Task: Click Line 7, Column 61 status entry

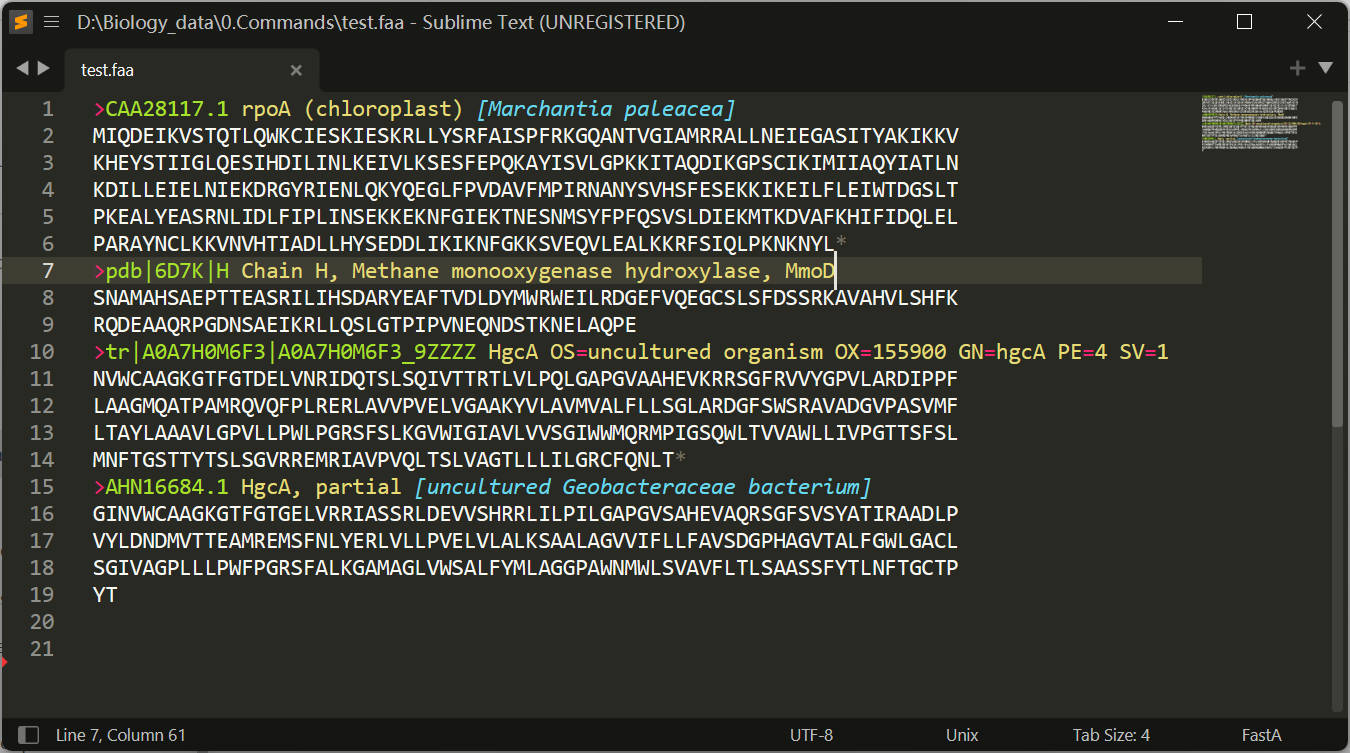Action: tap(121, 735)
